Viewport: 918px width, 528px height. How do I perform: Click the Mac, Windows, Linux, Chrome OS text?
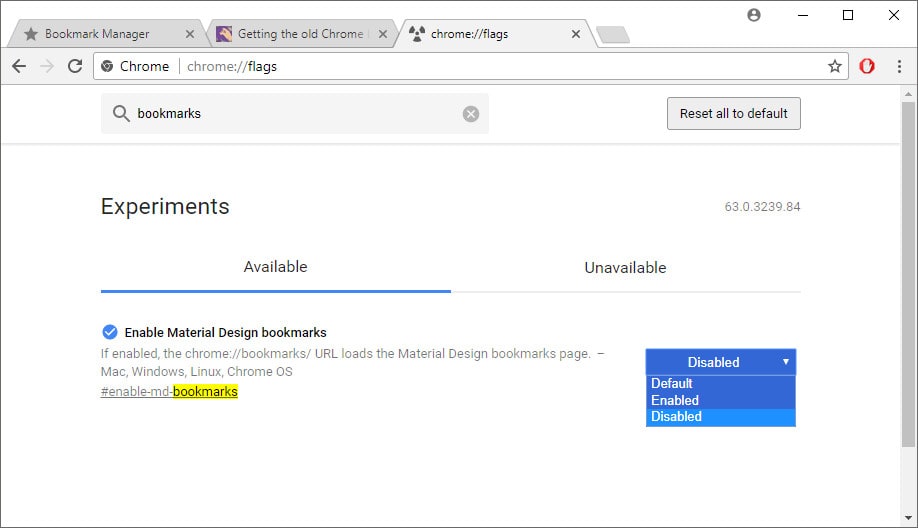[197, 372]
